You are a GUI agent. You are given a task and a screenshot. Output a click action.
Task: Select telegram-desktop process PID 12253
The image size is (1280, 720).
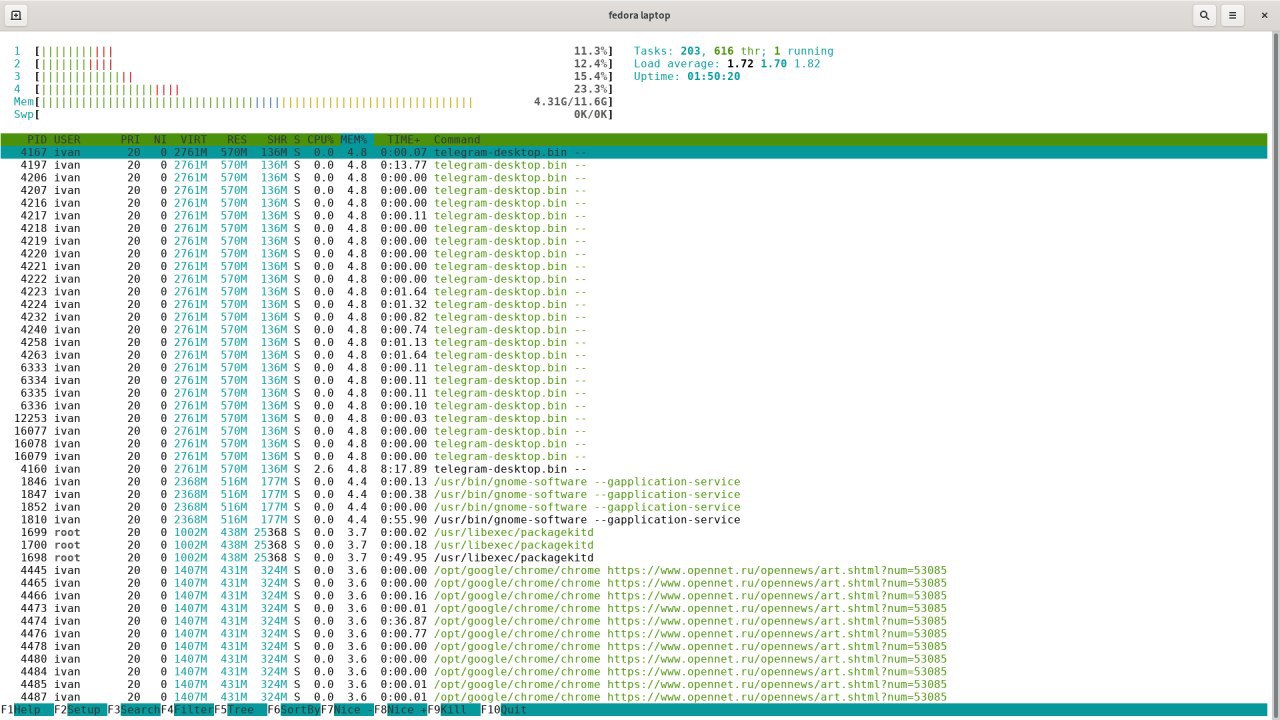tap(634, 418)
